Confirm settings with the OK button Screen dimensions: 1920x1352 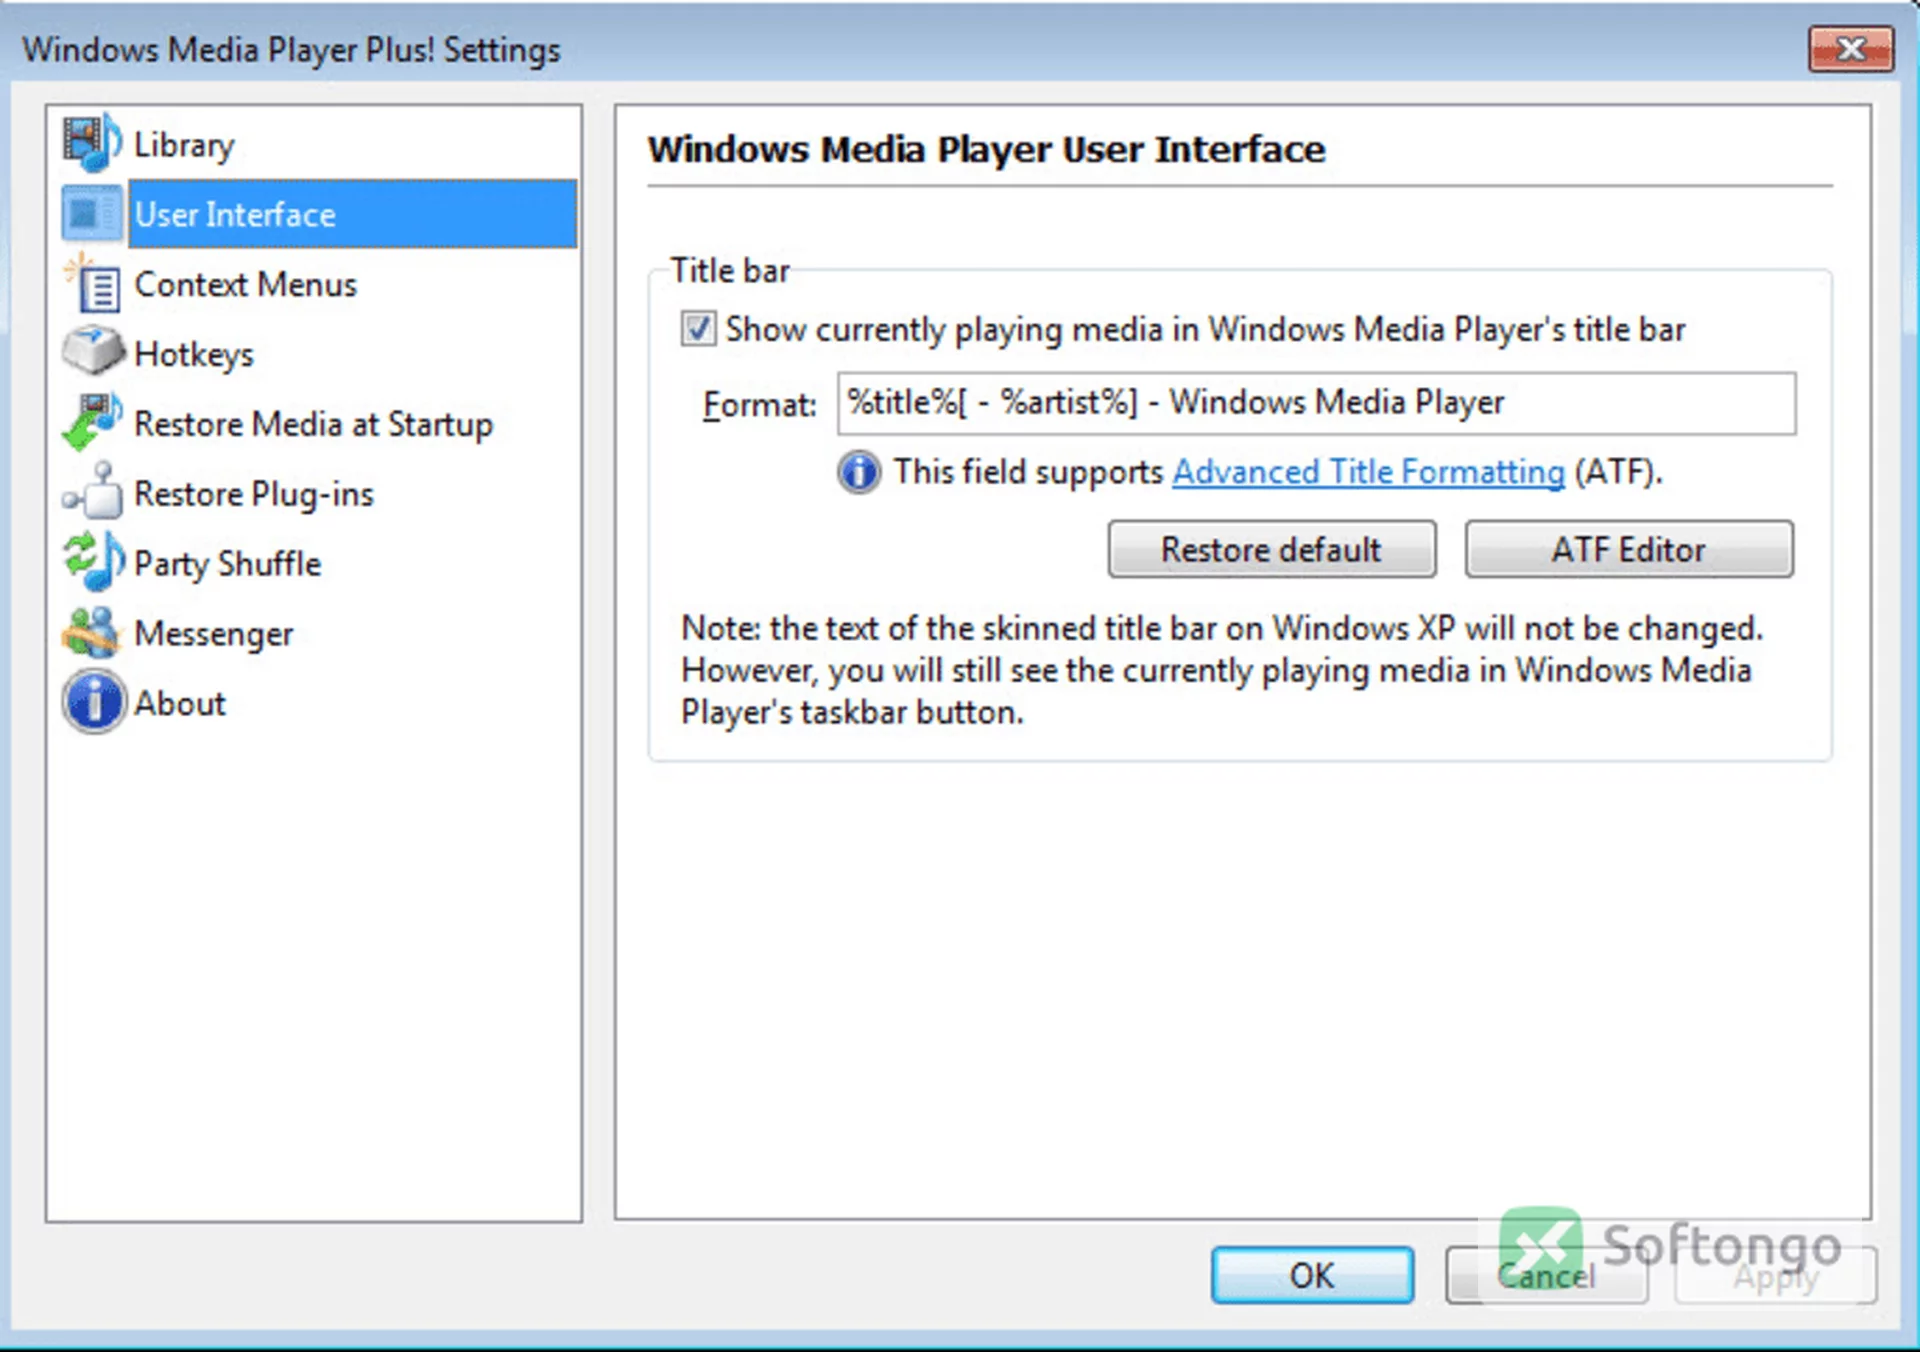click(1312, 1275)
